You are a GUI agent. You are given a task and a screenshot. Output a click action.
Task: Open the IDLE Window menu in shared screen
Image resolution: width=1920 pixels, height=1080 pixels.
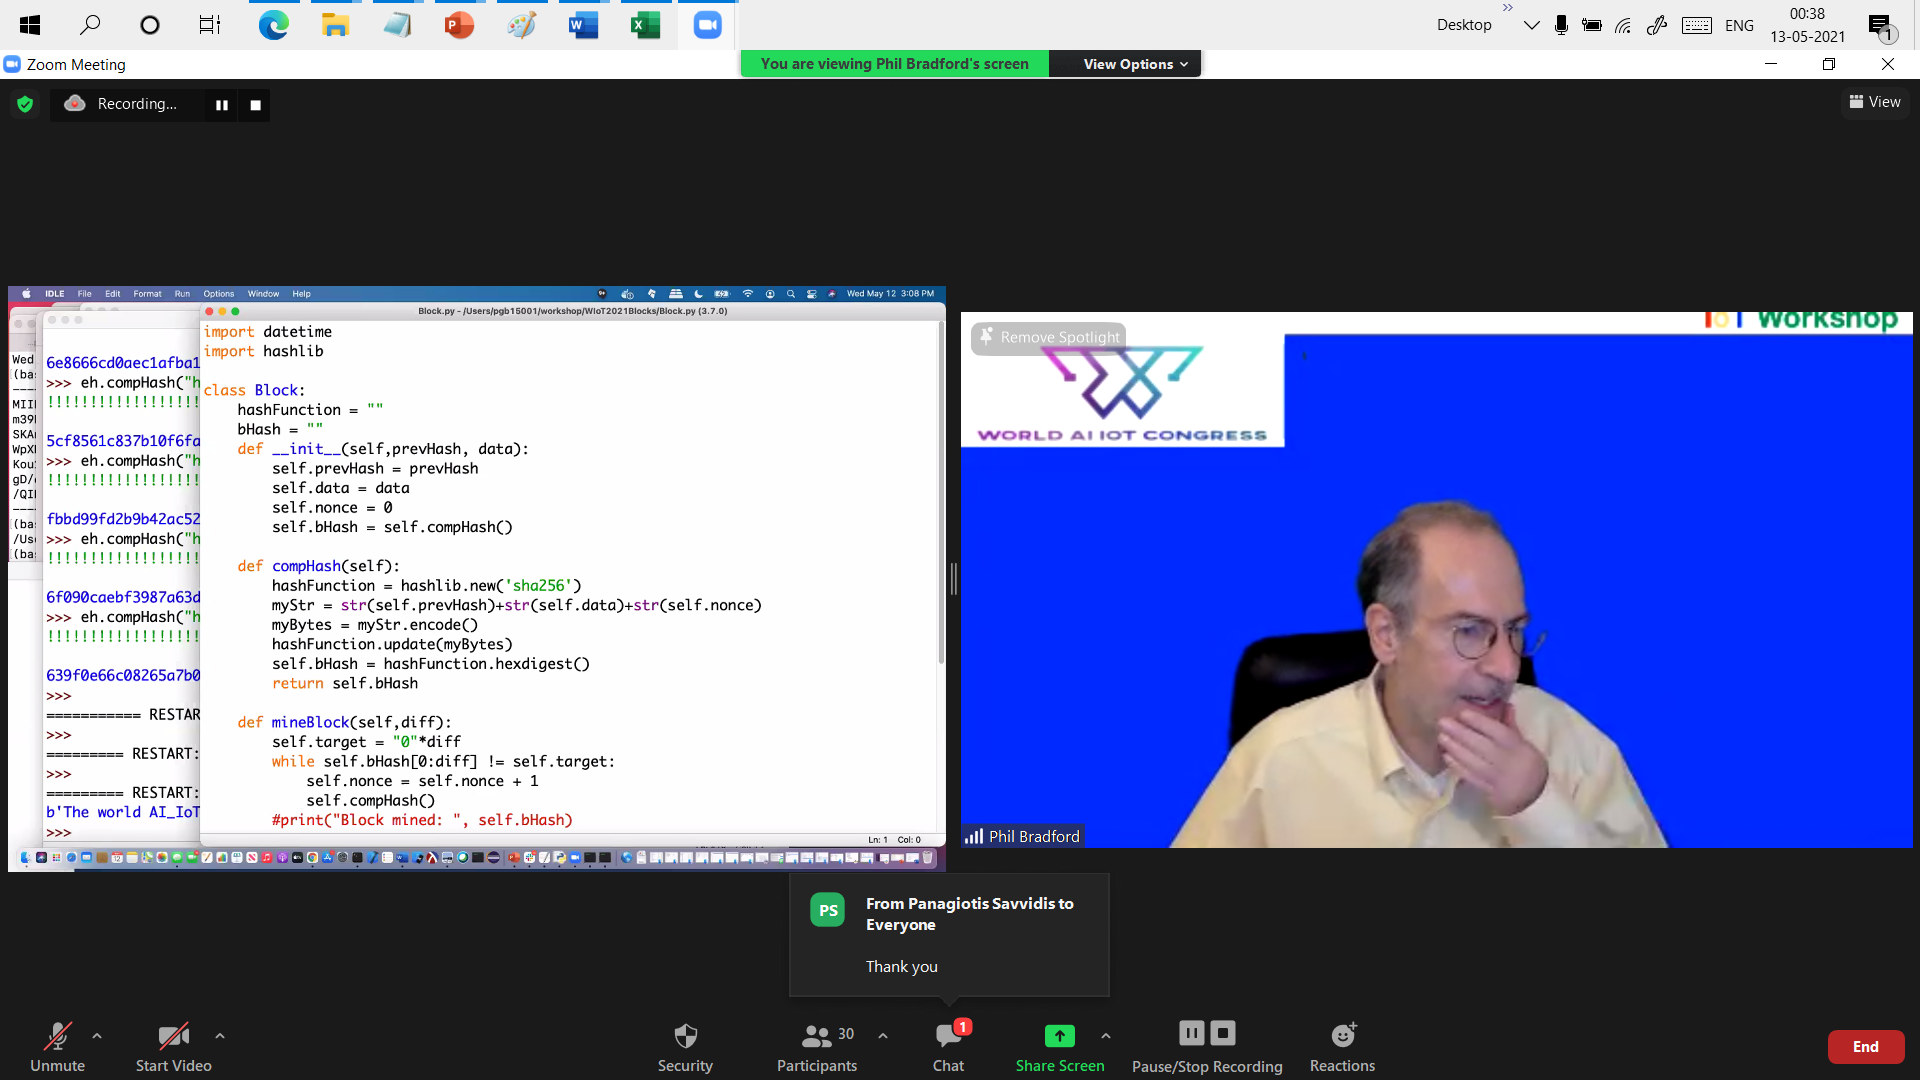263,294
